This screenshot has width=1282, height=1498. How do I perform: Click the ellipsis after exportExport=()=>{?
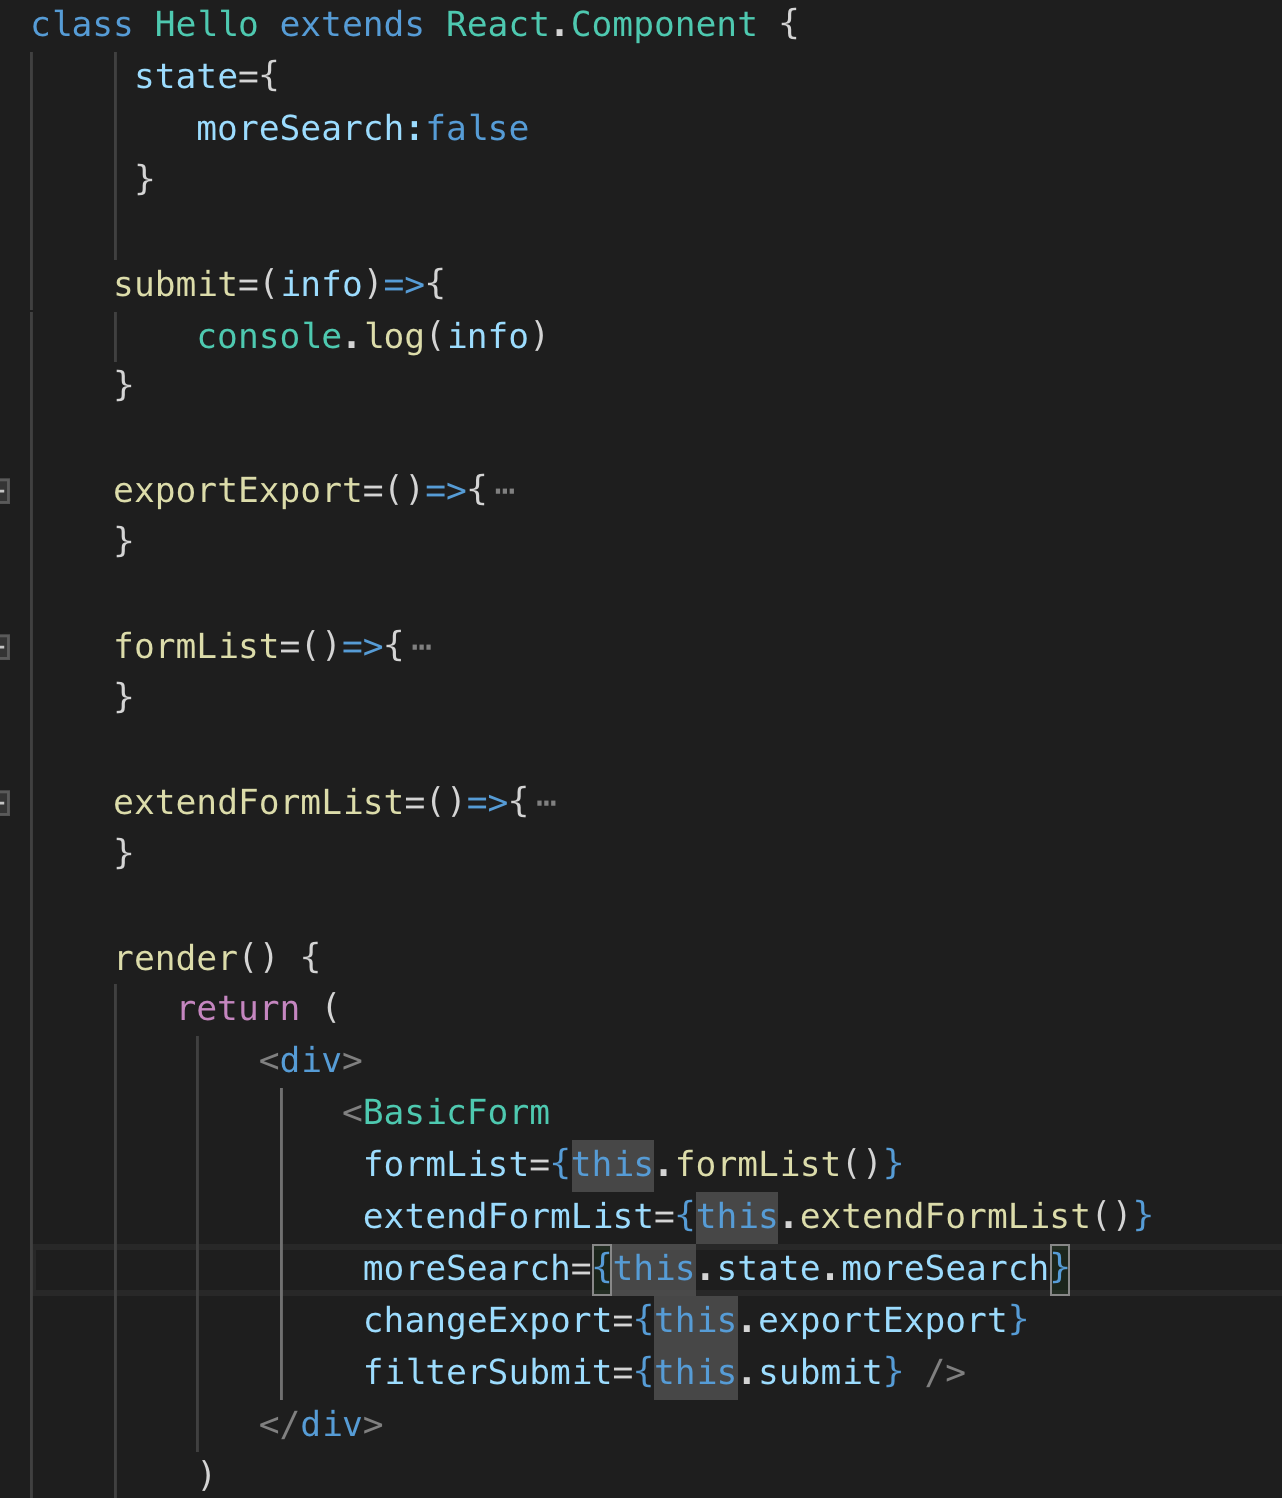point(505,491)
